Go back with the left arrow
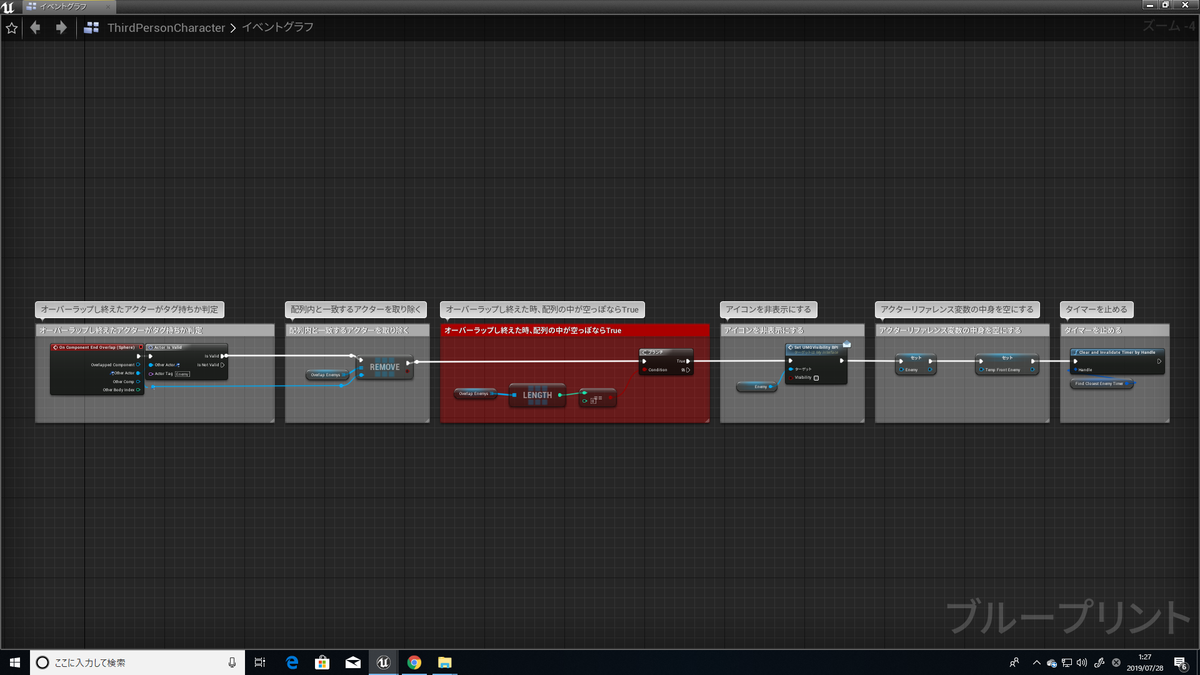The height and width of the screenshot is (675, 1200). point(36,27)
